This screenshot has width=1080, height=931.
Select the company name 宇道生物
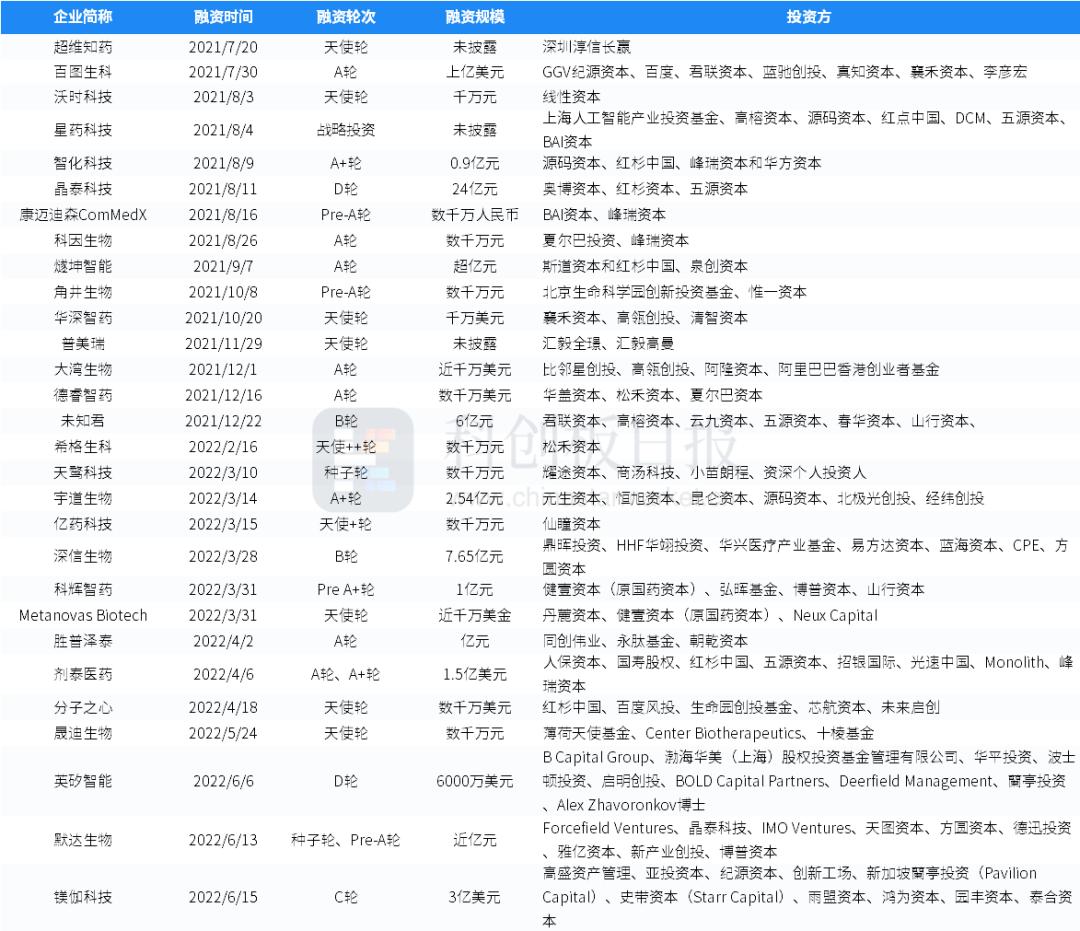coord(83,498)
